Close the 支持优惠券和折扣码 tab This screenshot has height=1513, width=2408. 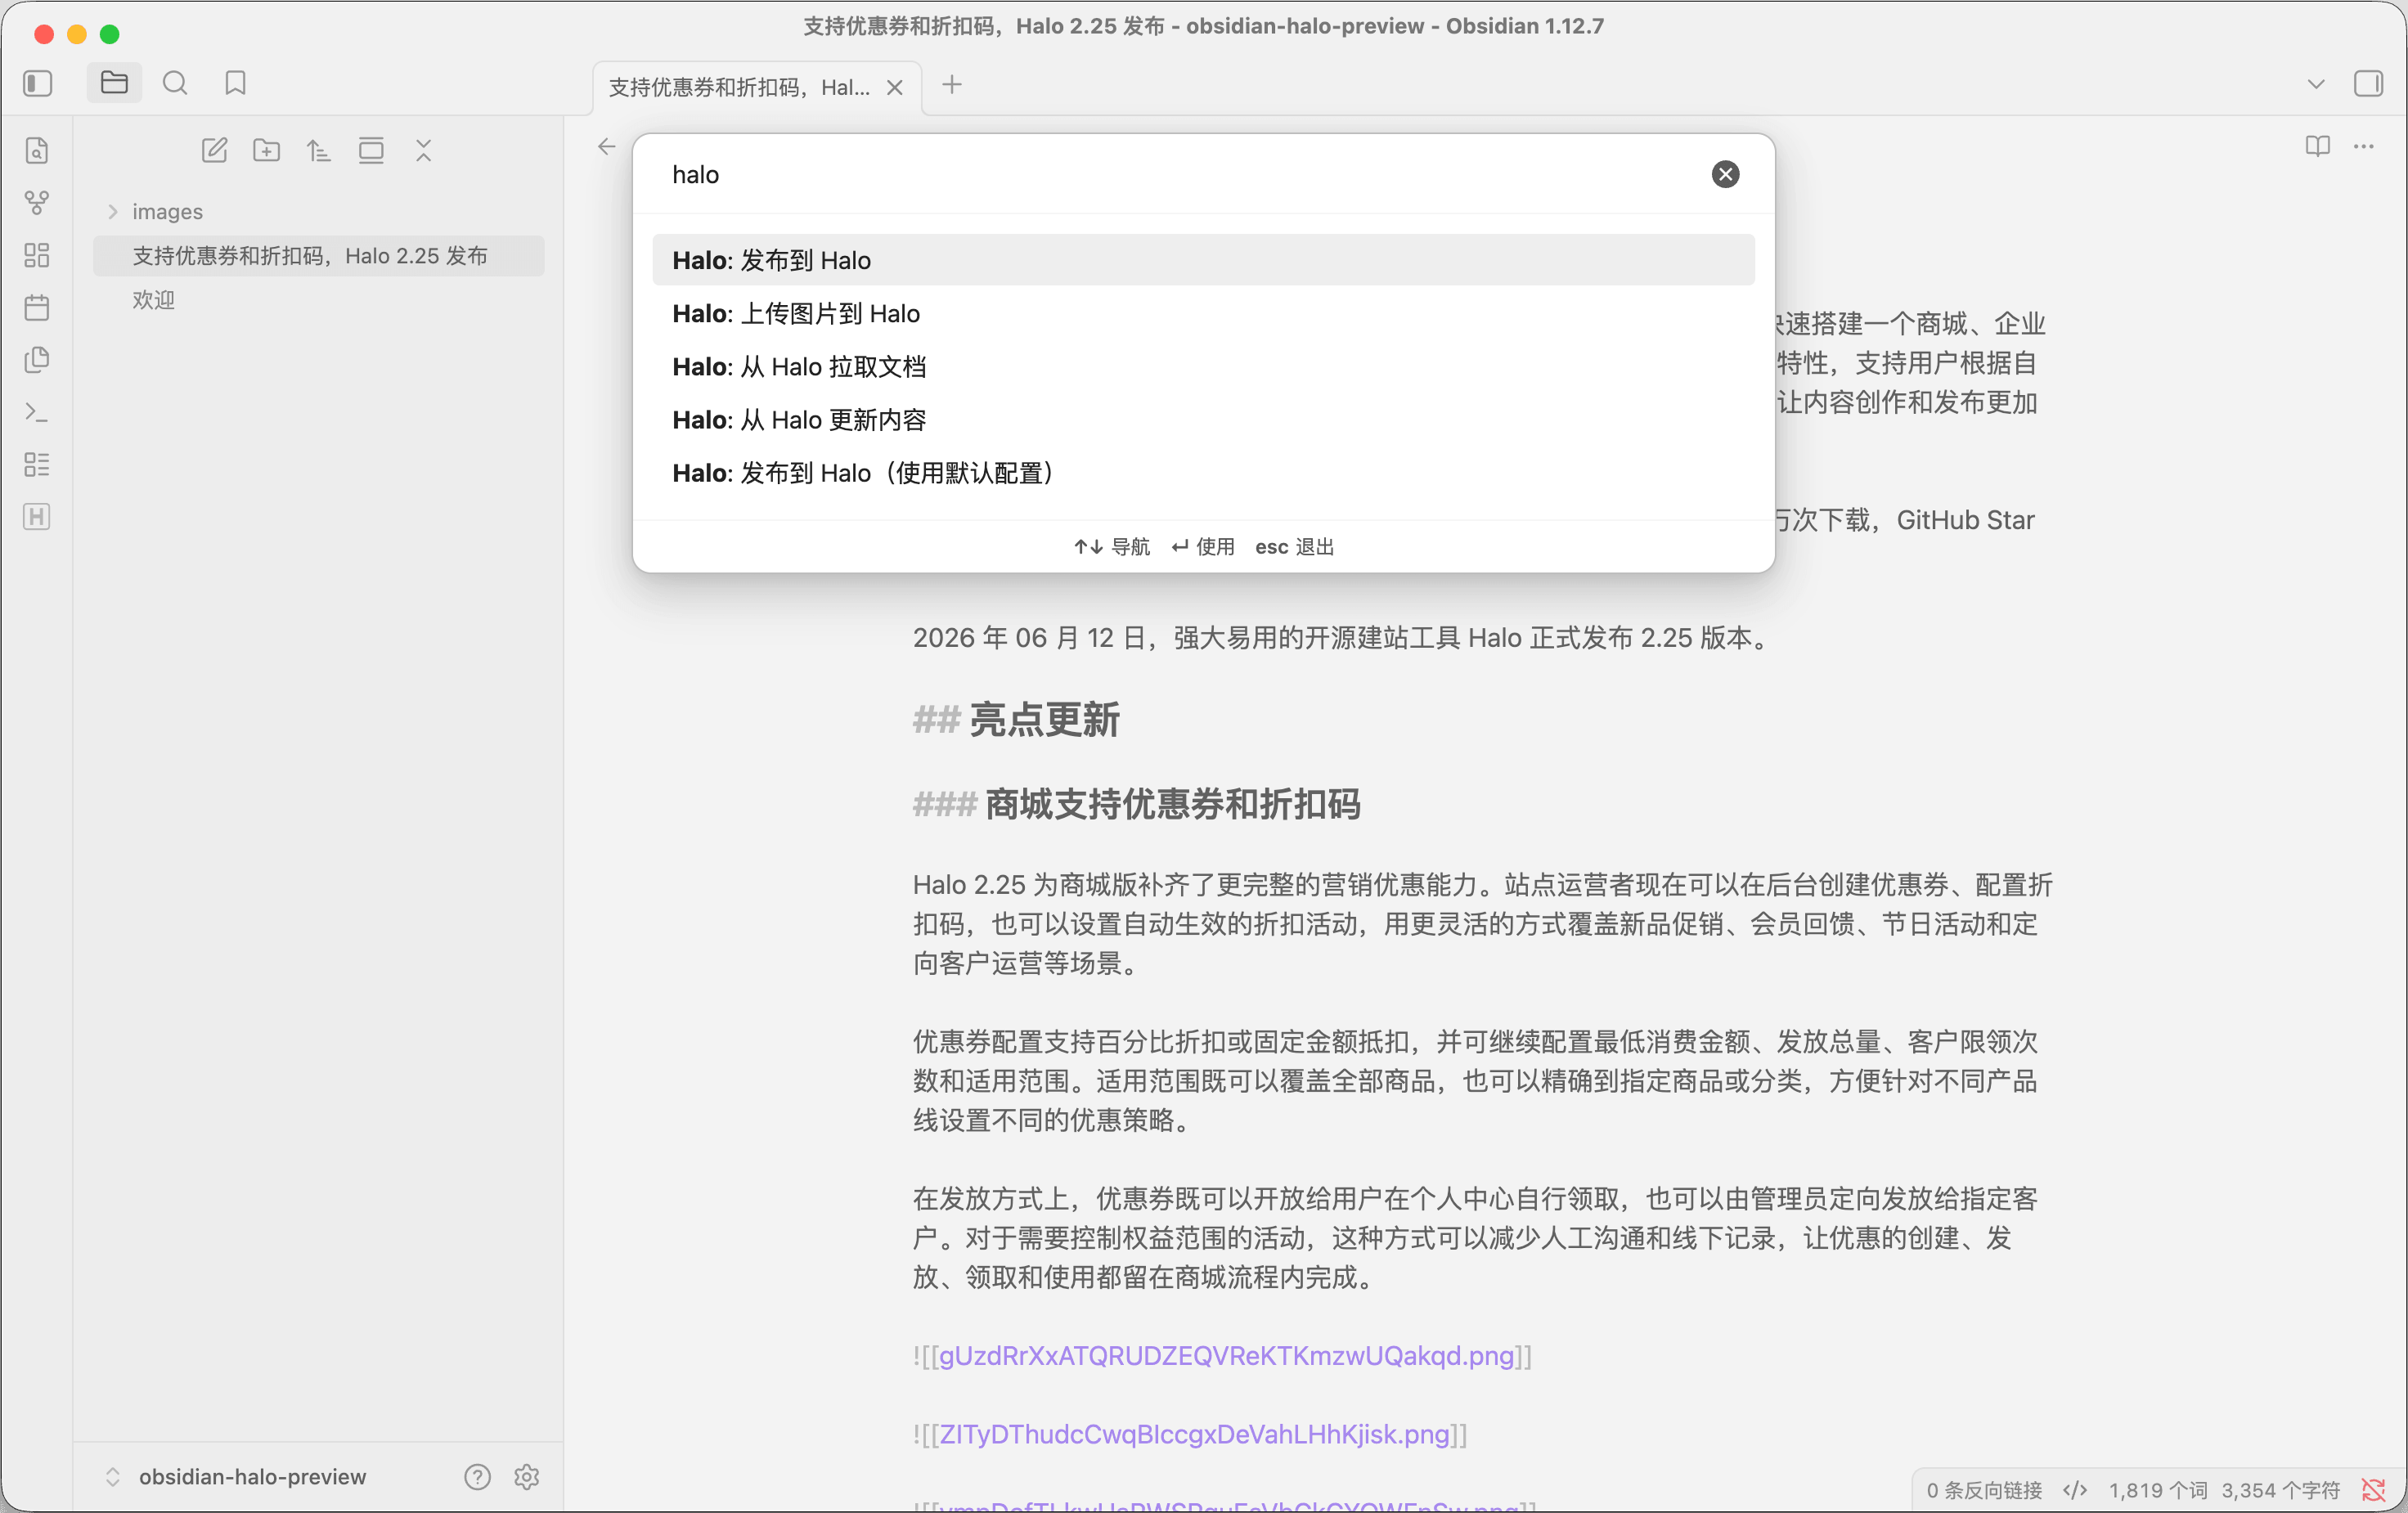(895, 88)
